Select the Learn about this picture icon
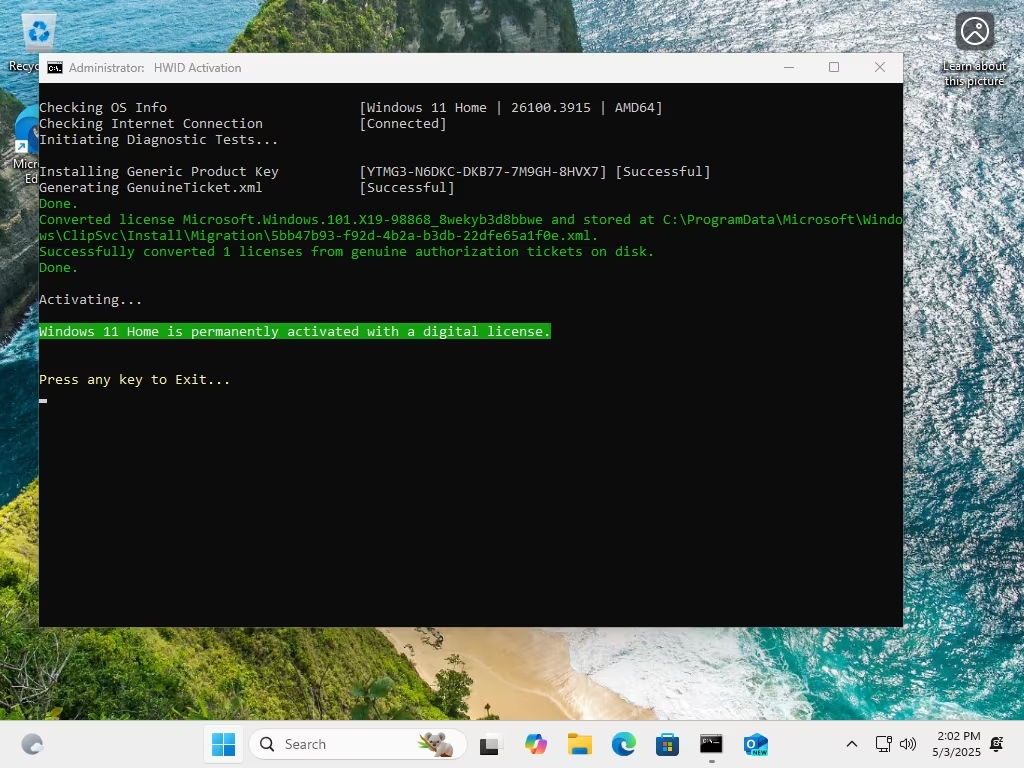 [x=974, y=49]
